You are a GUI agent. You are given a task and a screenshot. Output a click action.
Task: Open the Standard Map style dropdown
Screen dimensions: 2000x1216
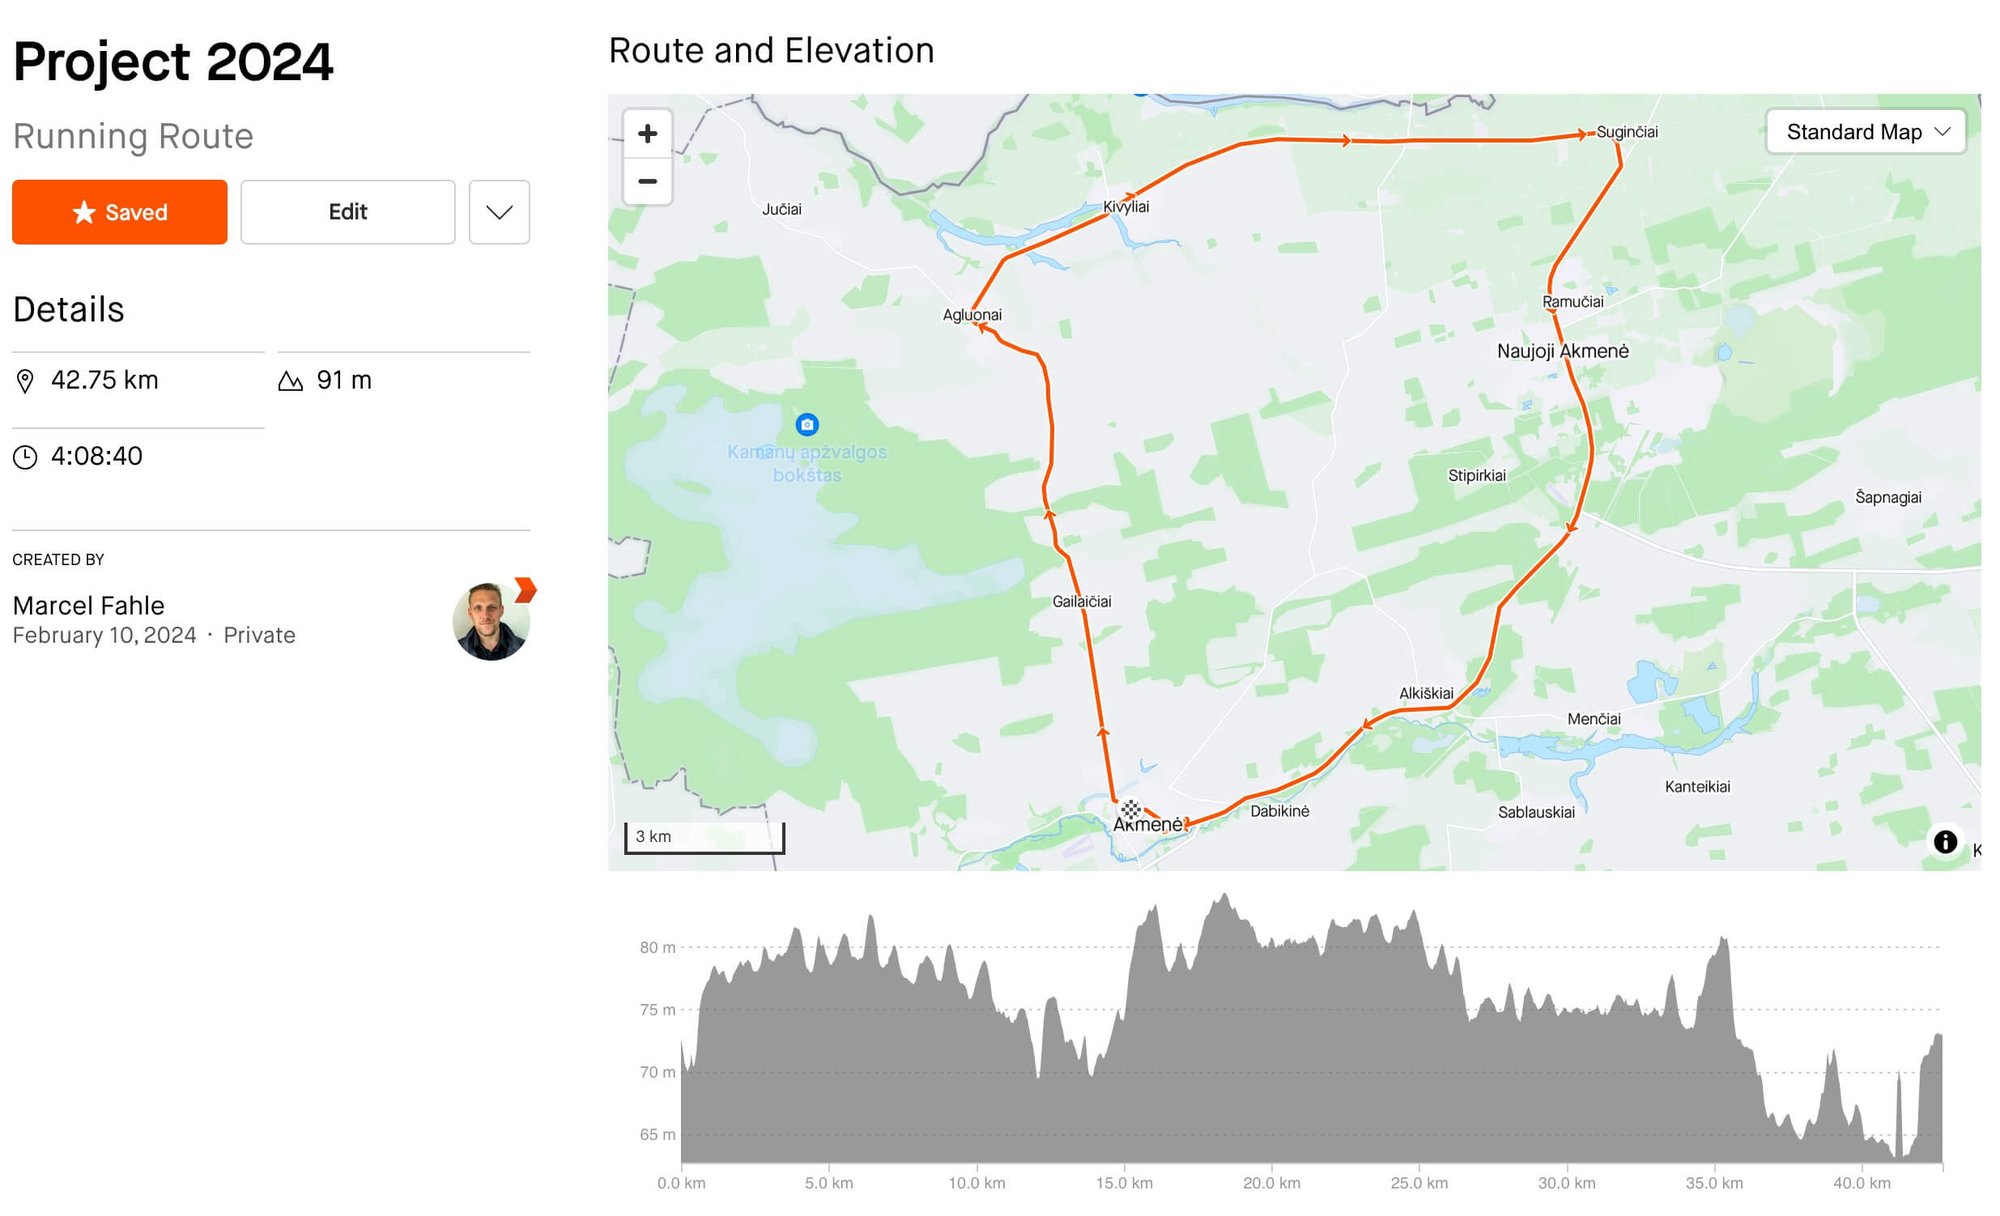click(x=1864, y=131)
